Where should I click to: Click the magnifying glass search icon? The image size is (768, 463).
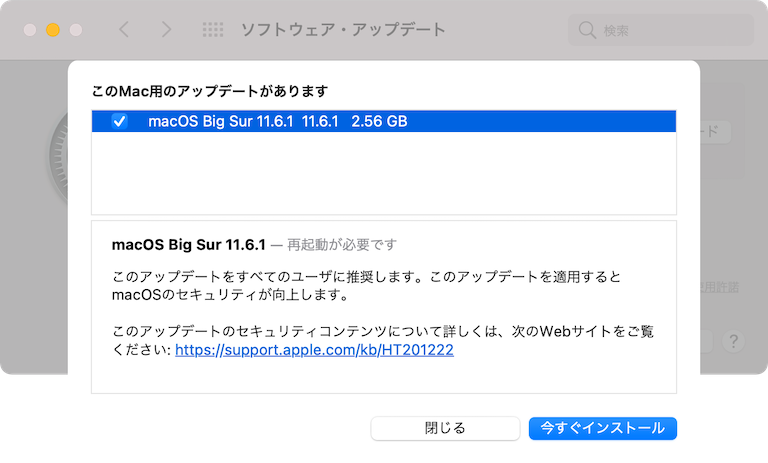coord(587,30)
